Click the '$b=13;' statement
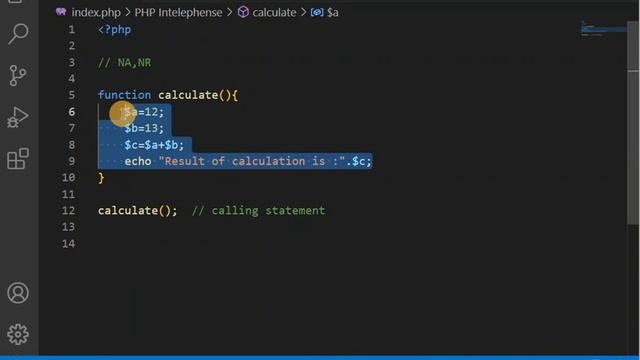Screen dimensions: 640x360 pyautogui.click(x=144, y=128)
